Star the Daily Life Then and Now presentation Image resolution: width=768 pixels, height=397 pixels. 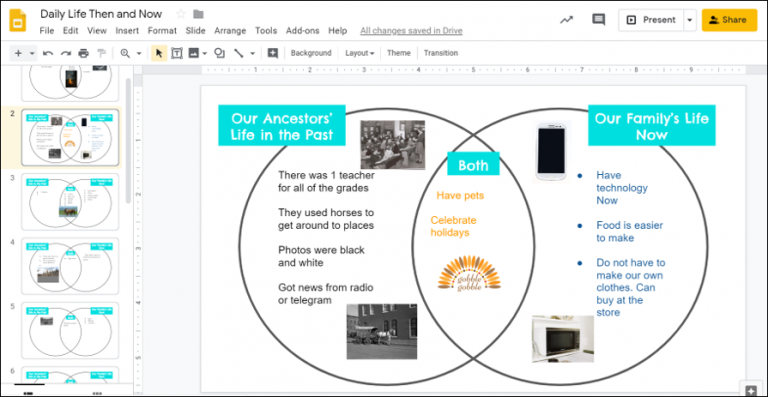tap(181, 14)
